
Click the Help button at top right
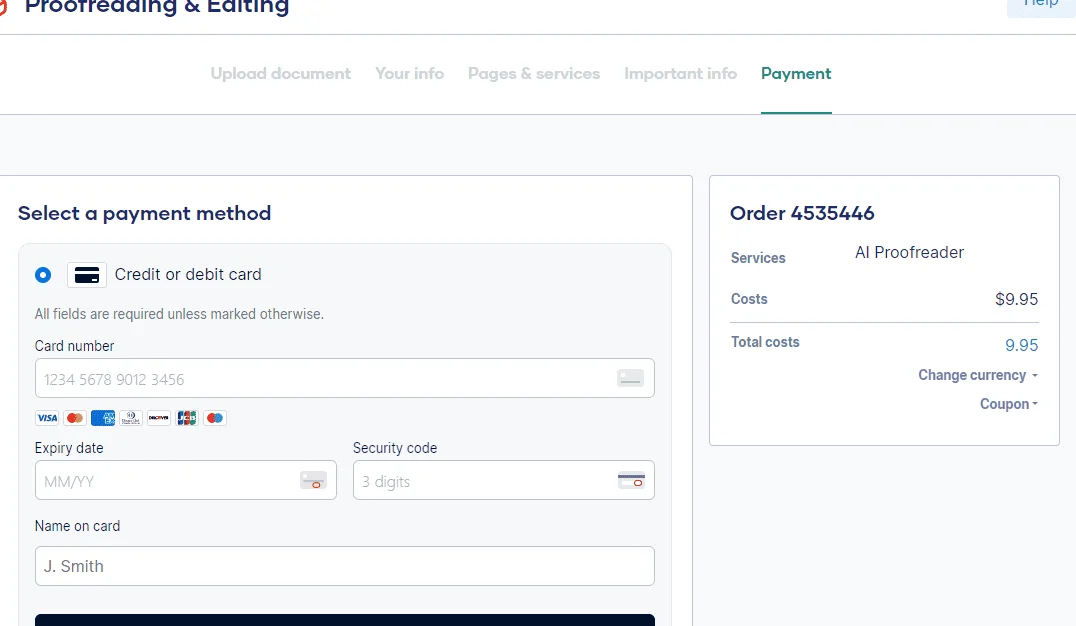pyautogui.click(x=1041, y=4)
